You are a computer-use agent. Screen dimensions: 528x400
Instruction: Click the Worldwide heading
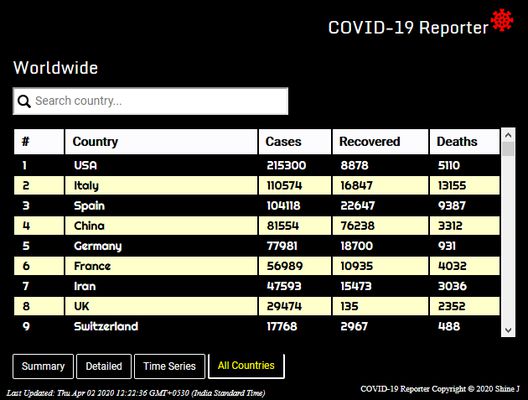[56, 68]
